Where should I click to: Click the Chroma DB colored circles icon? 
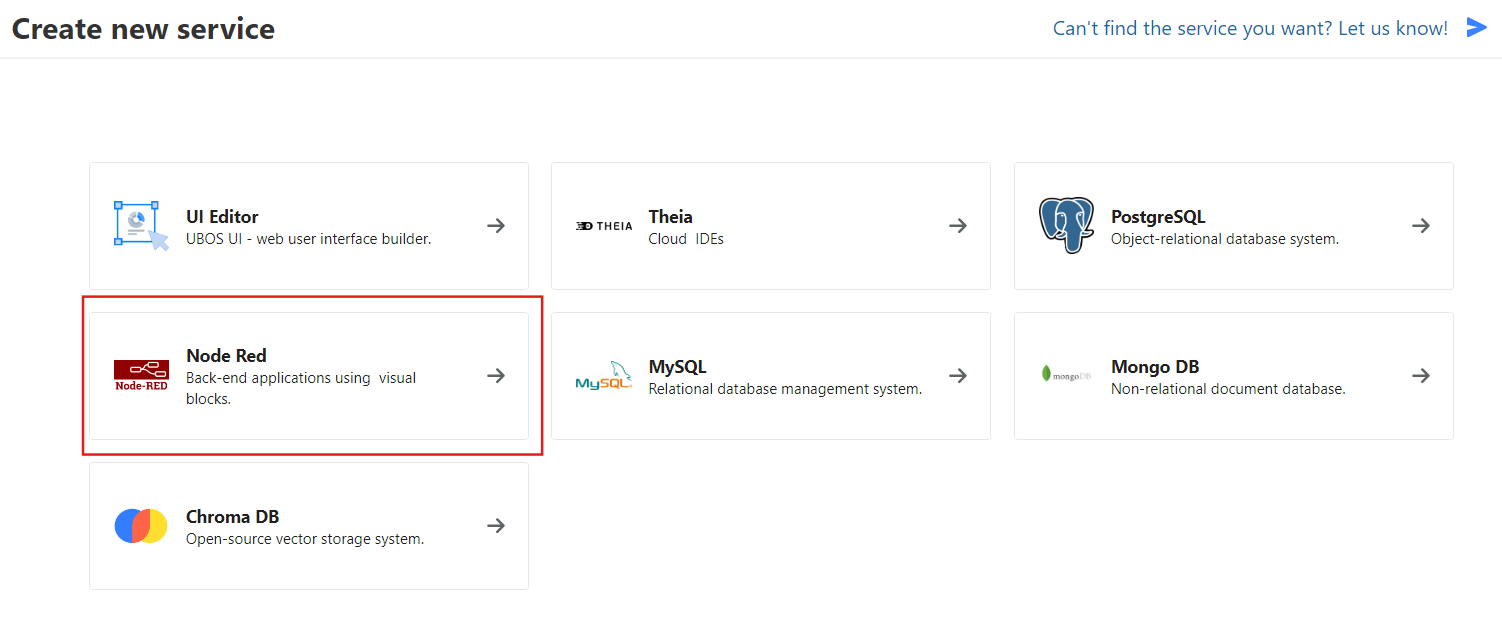(x=141, y=526)
